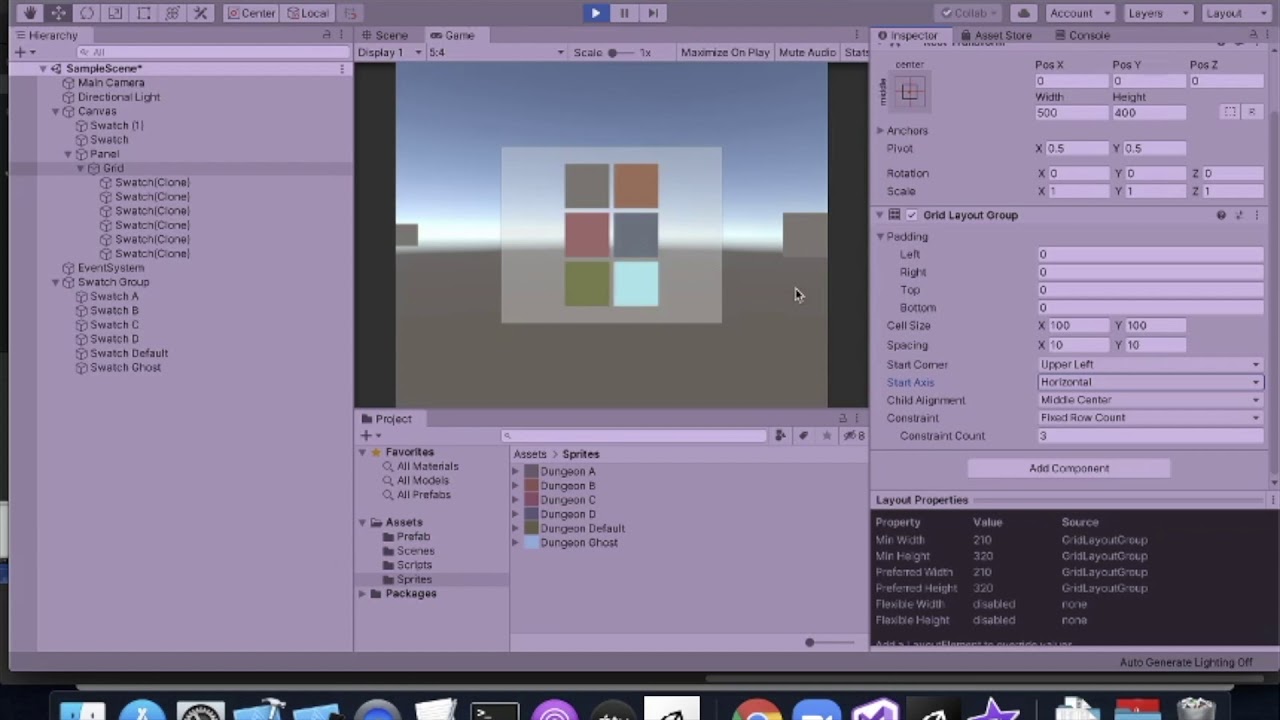
Task: Collapse the Padding foldout
Action: 880,237
